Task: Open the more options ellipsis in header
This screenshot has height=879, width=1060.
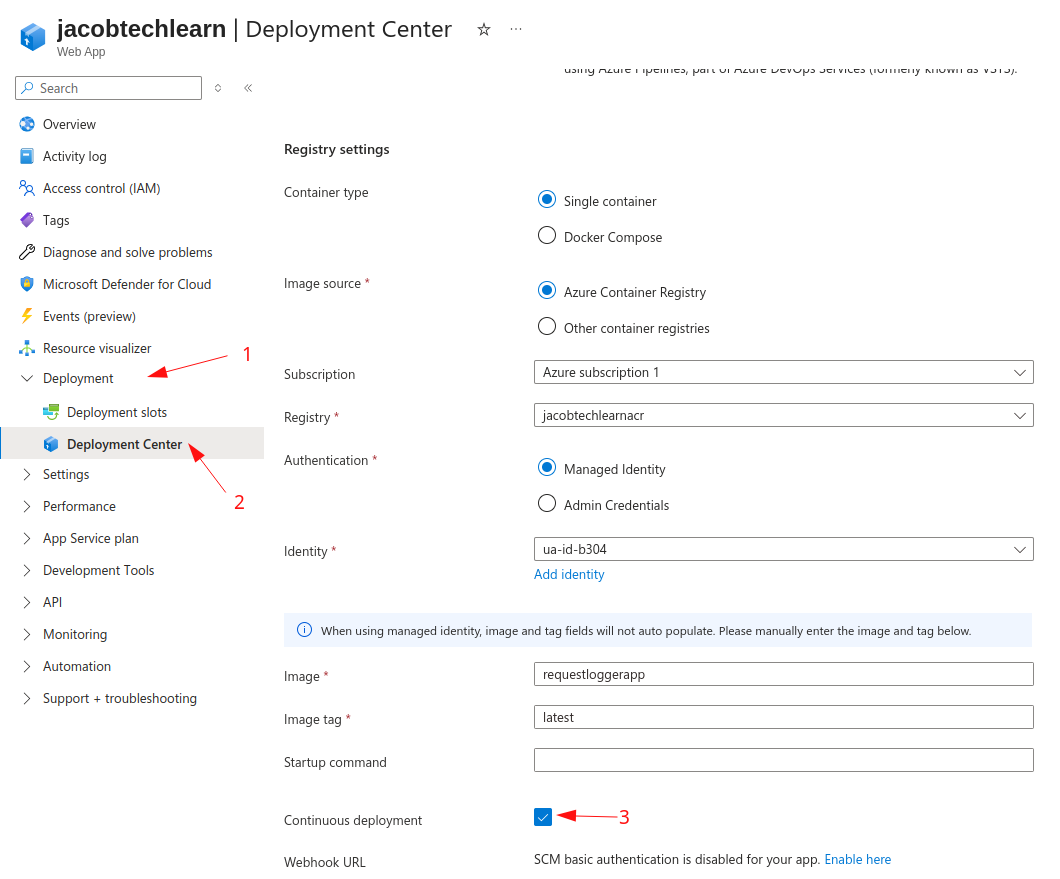Action: pos(516,30)
